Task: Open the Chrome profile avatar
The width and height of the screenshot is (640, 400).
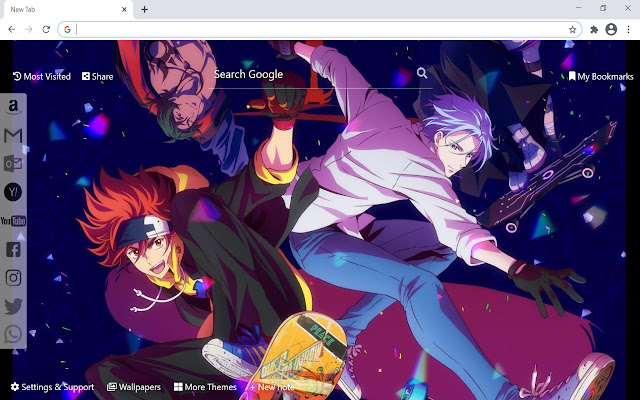Action: 611,29
